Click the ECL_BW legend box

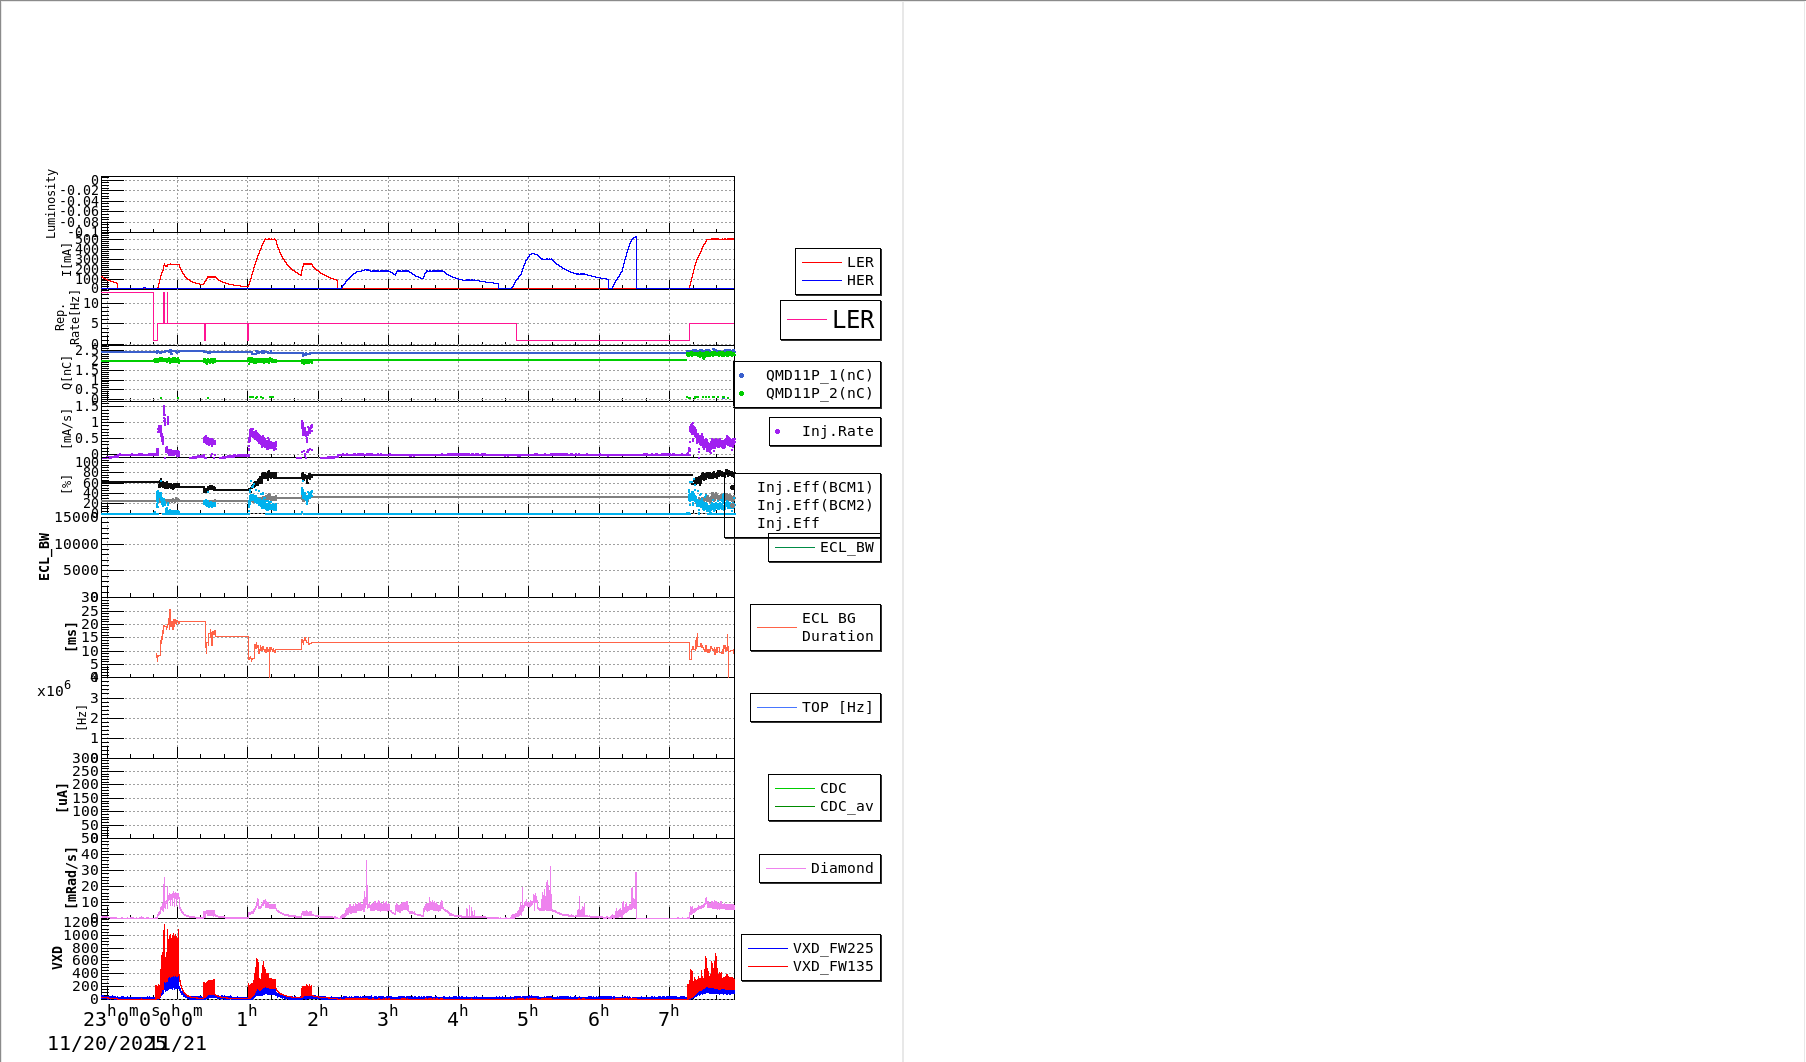click(825, 548)
